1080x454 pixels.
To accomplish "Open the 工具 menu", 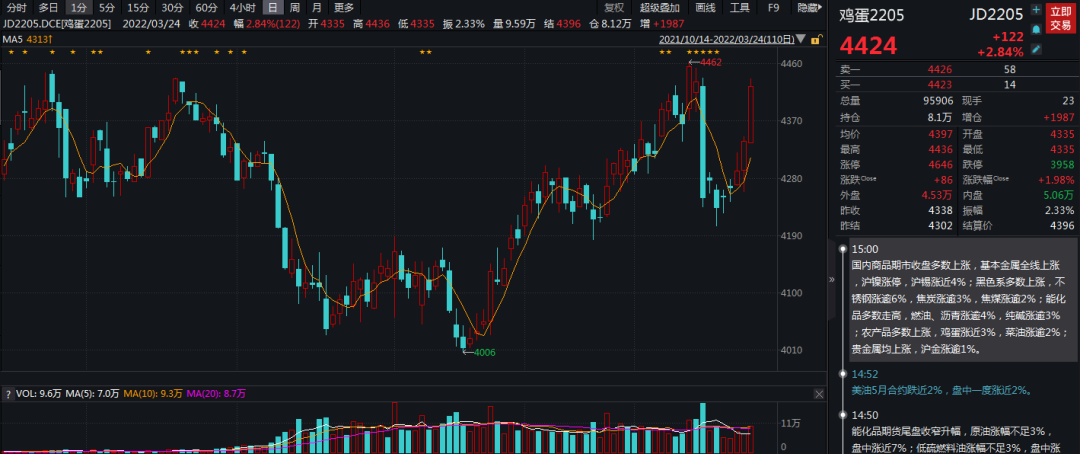I will 739,7.
